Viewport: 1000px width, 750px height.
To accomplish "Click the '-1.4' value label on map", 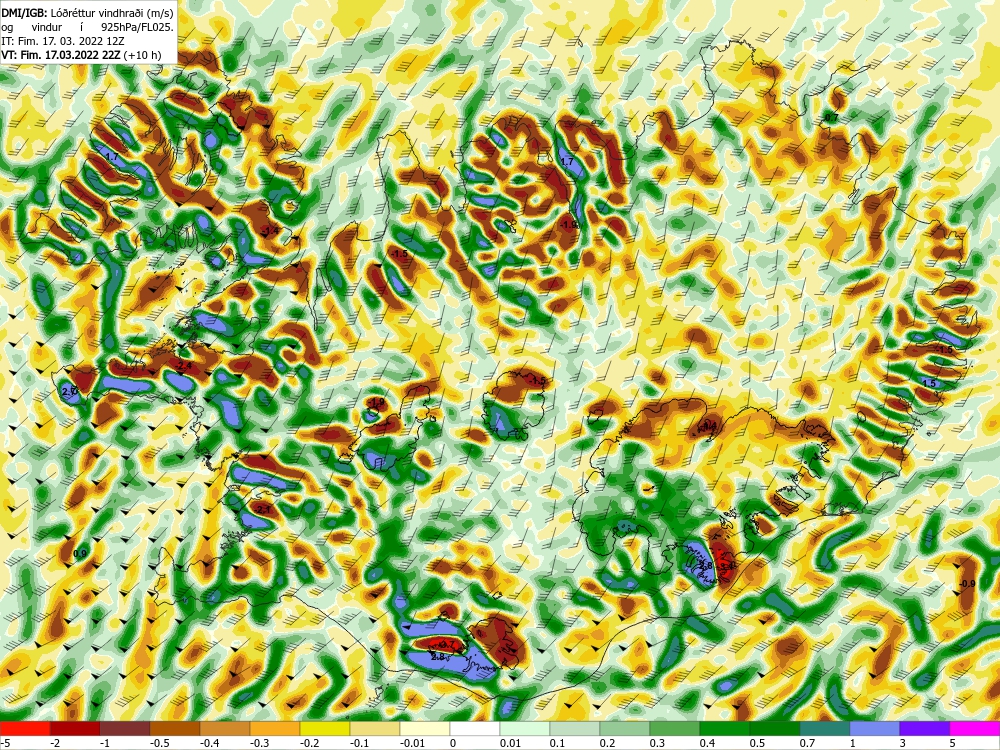I will [270, 230].
